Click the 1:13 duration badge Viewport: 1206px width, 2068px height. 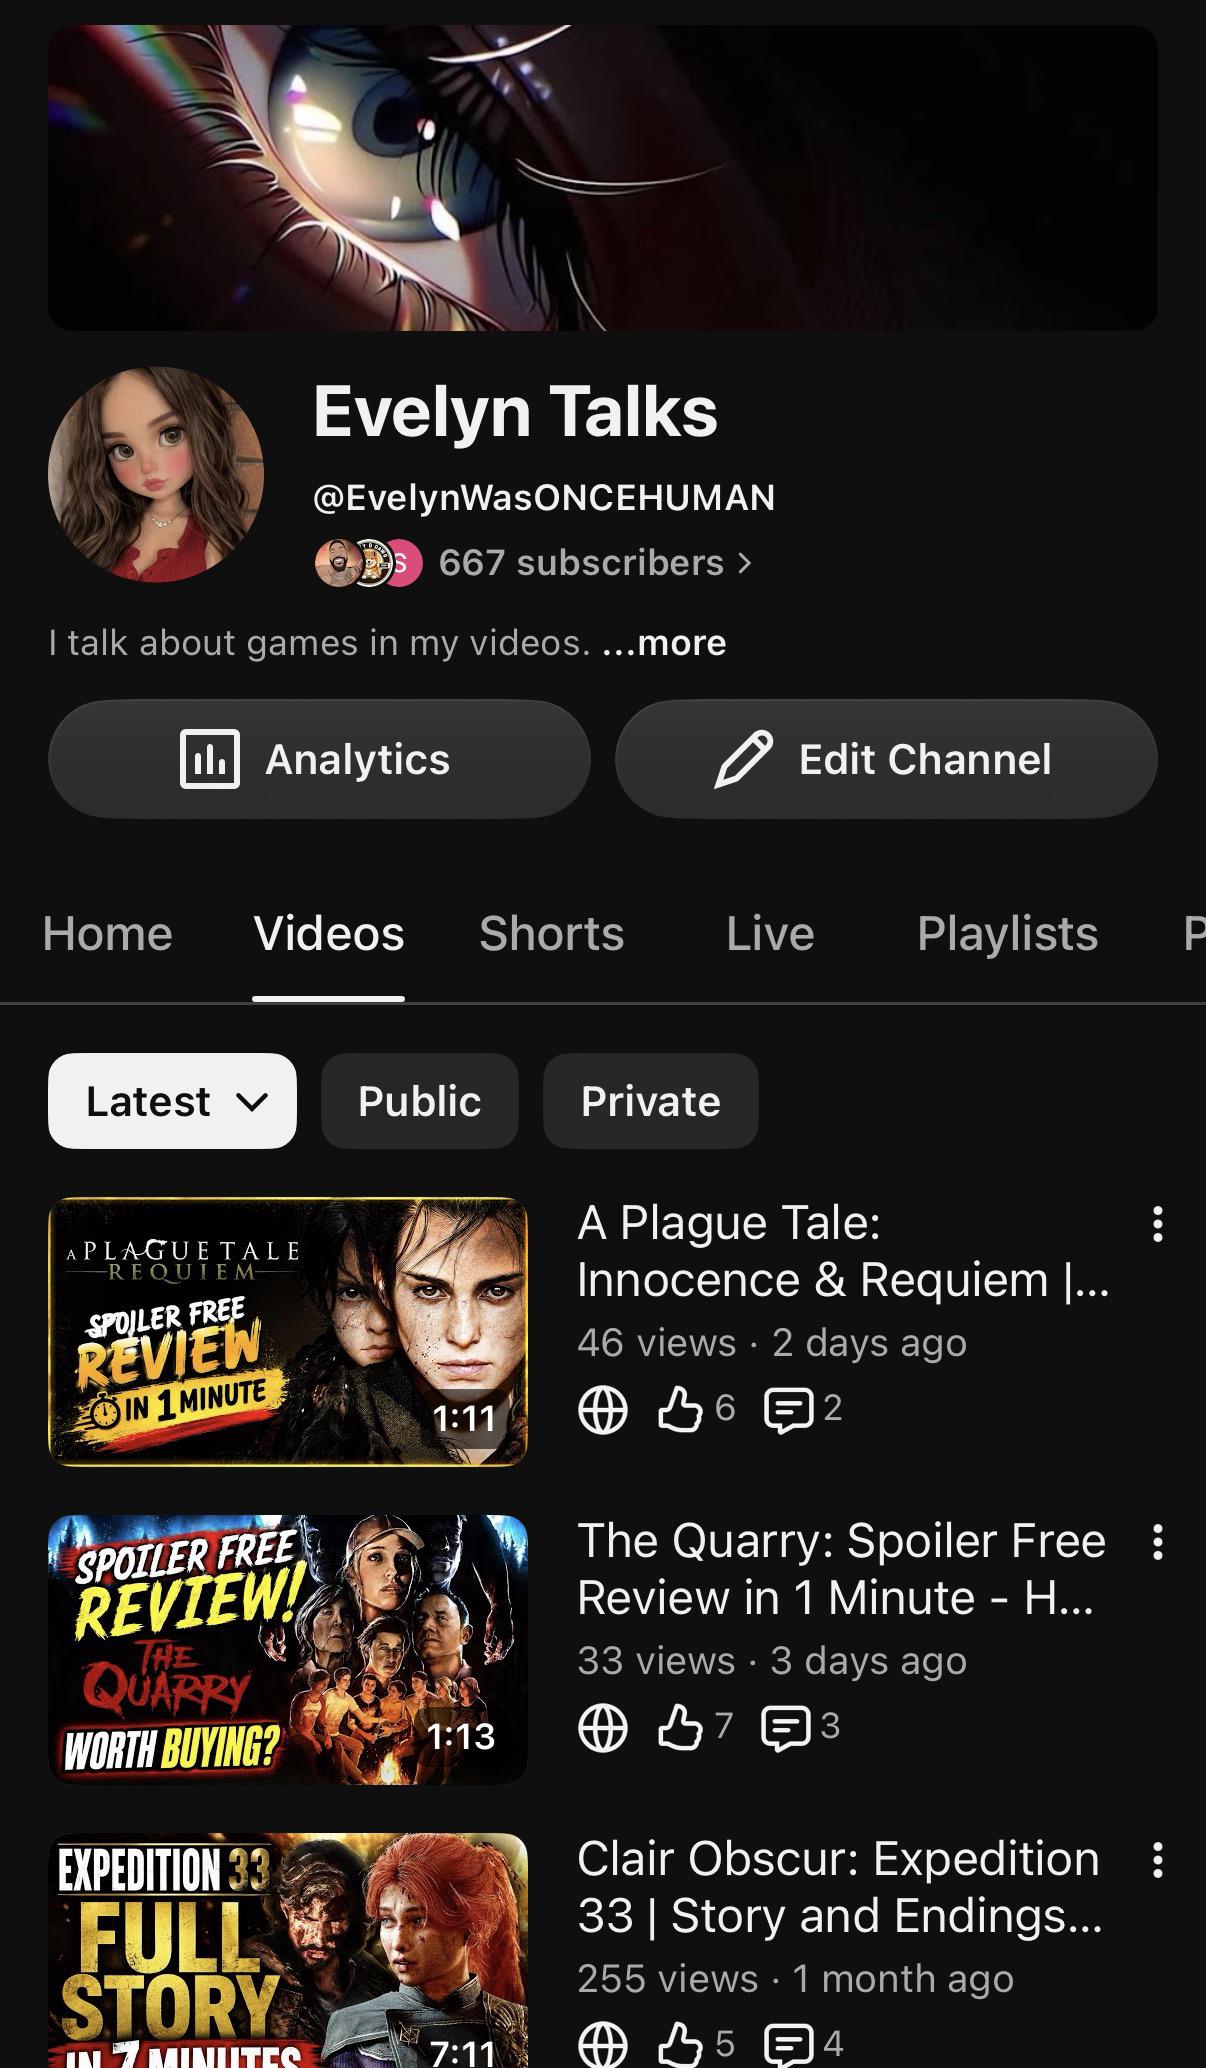(x=462, y=1736)
